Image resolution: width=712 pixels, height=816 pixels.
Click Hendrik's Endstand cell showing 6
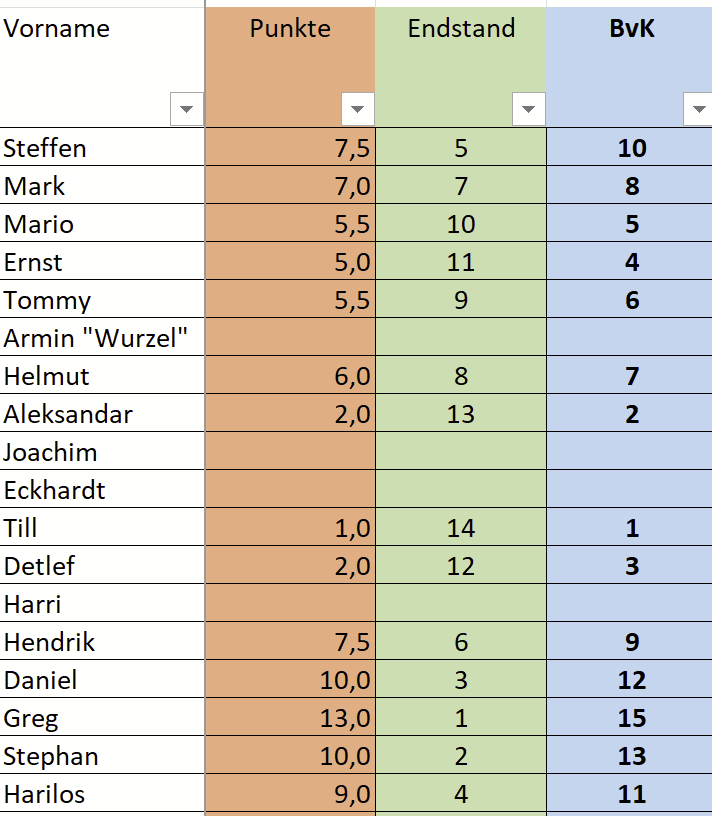tap(461, 643)
